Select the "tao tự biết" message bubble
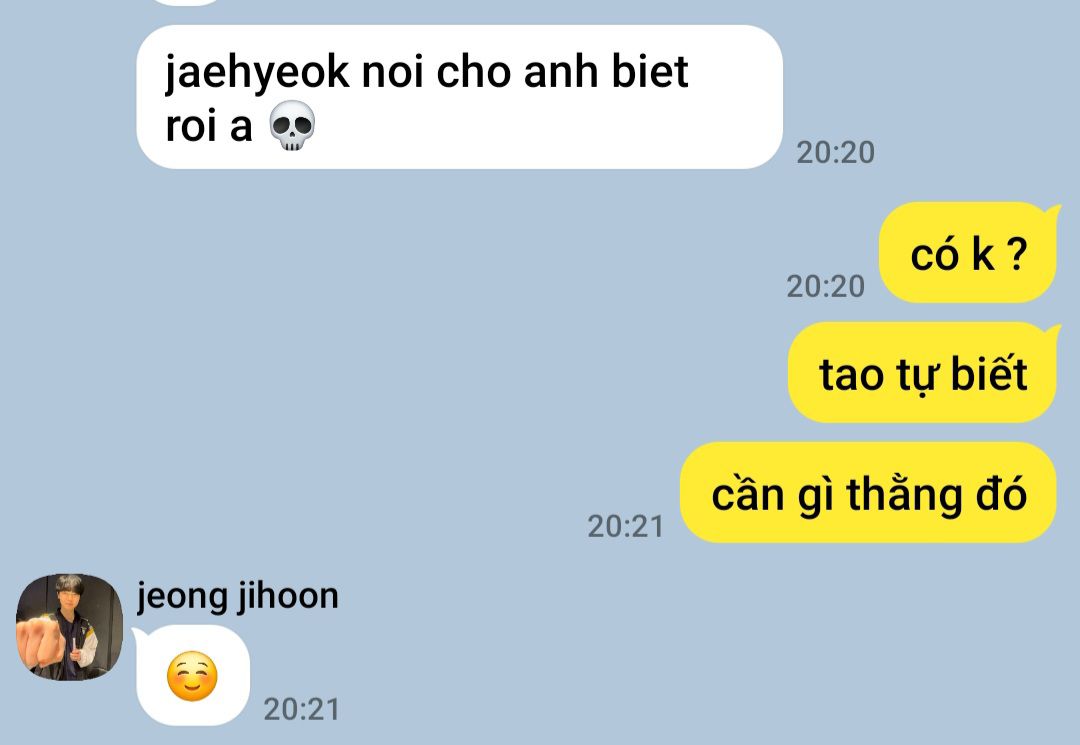Image resolution: width=1080 pixels, height=745 pixels. click(x=923, y=372)
